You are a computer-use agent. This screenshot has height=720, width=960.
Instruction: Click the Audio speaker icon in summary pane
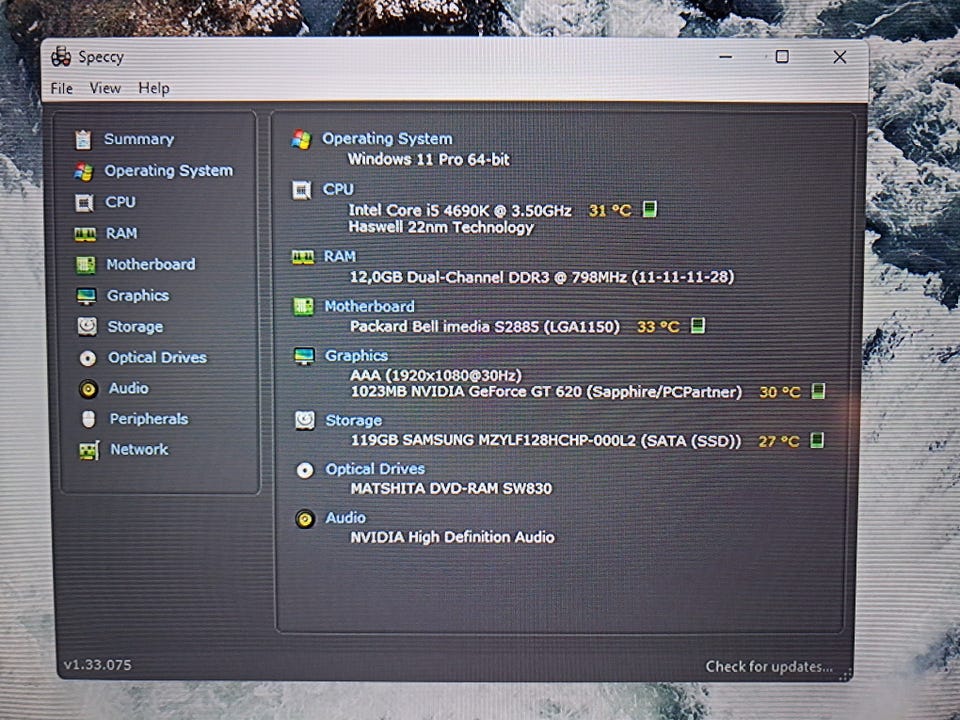(305, 519)
